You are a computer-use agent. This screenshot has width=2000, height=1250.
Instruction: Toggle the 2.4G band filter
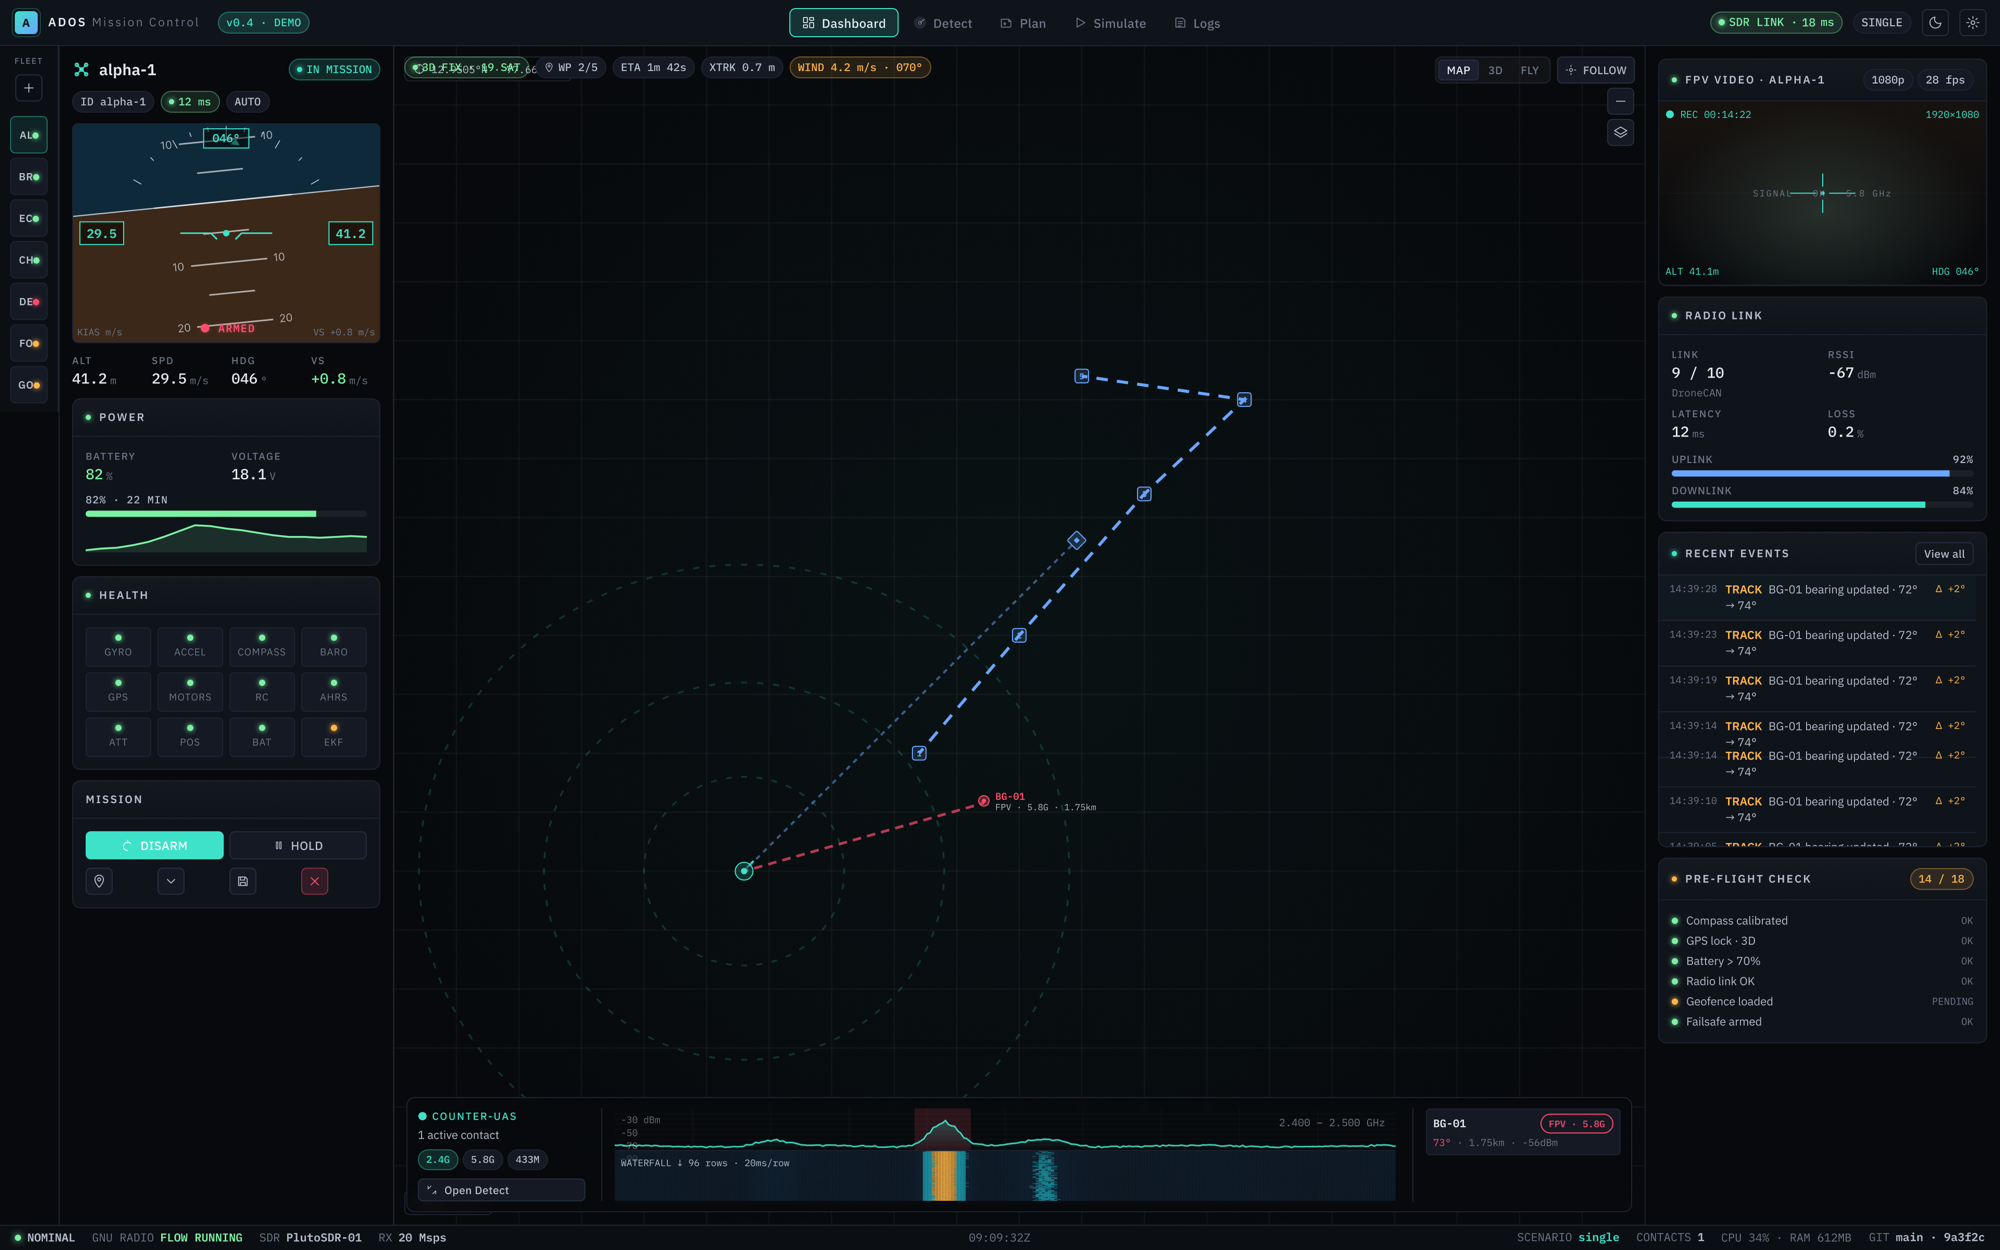coord(438,1160)
